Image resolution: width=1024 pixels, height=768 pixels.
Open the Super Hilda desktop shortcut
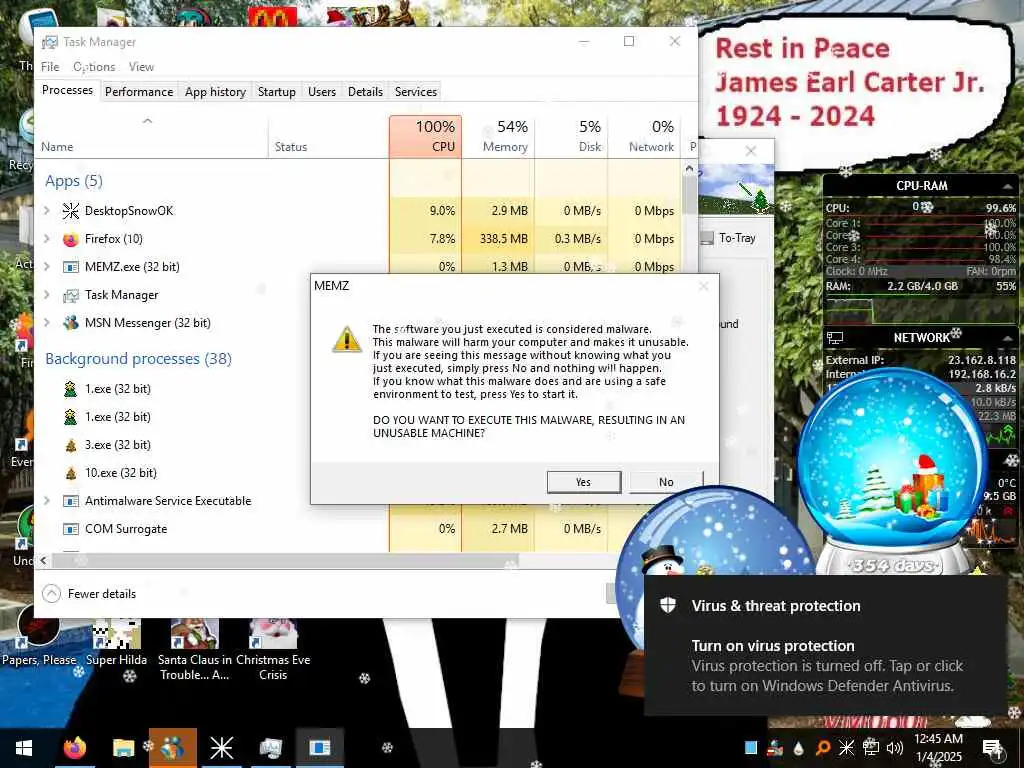[116, 643]
